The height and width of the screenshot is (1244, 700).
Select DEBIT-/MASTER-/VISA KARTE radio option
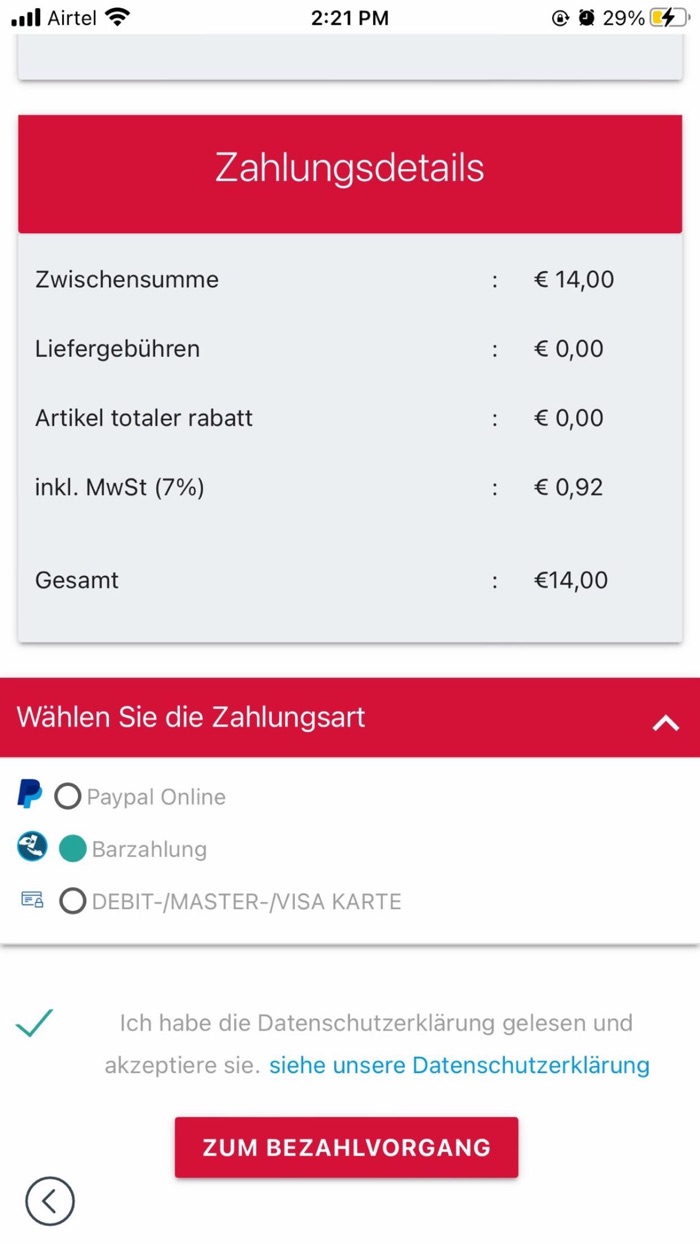72,901
